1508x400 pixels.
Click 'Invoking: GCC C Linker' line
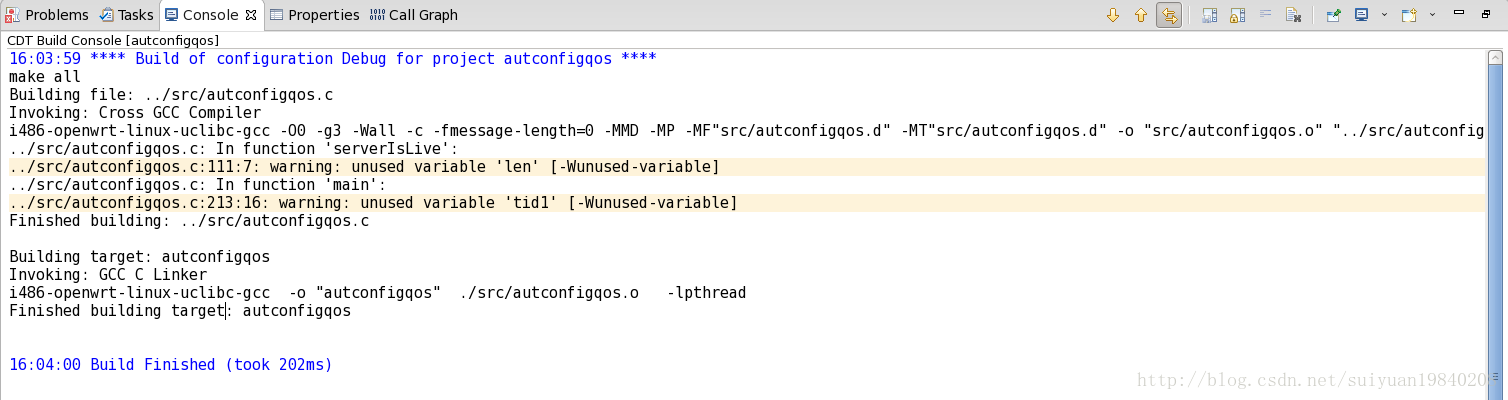coord(108,275)
